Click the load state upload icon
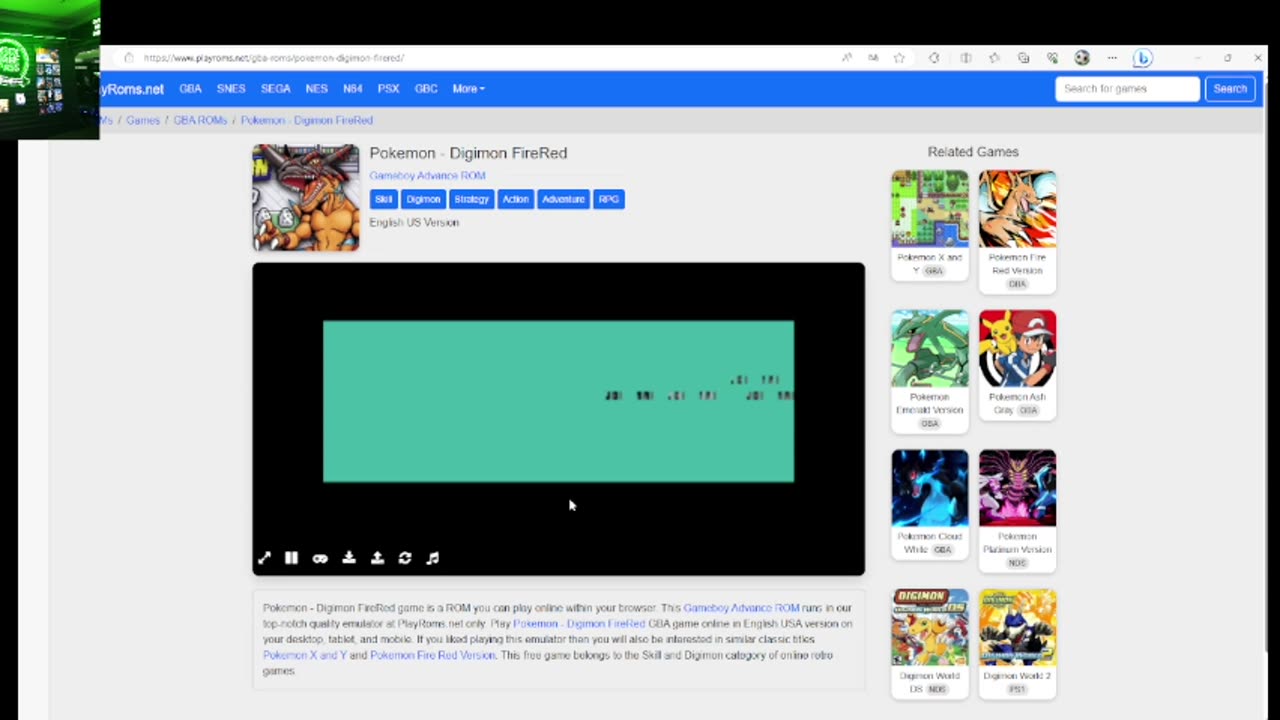This screenshot has height=720, width=1280. point(377,558)
